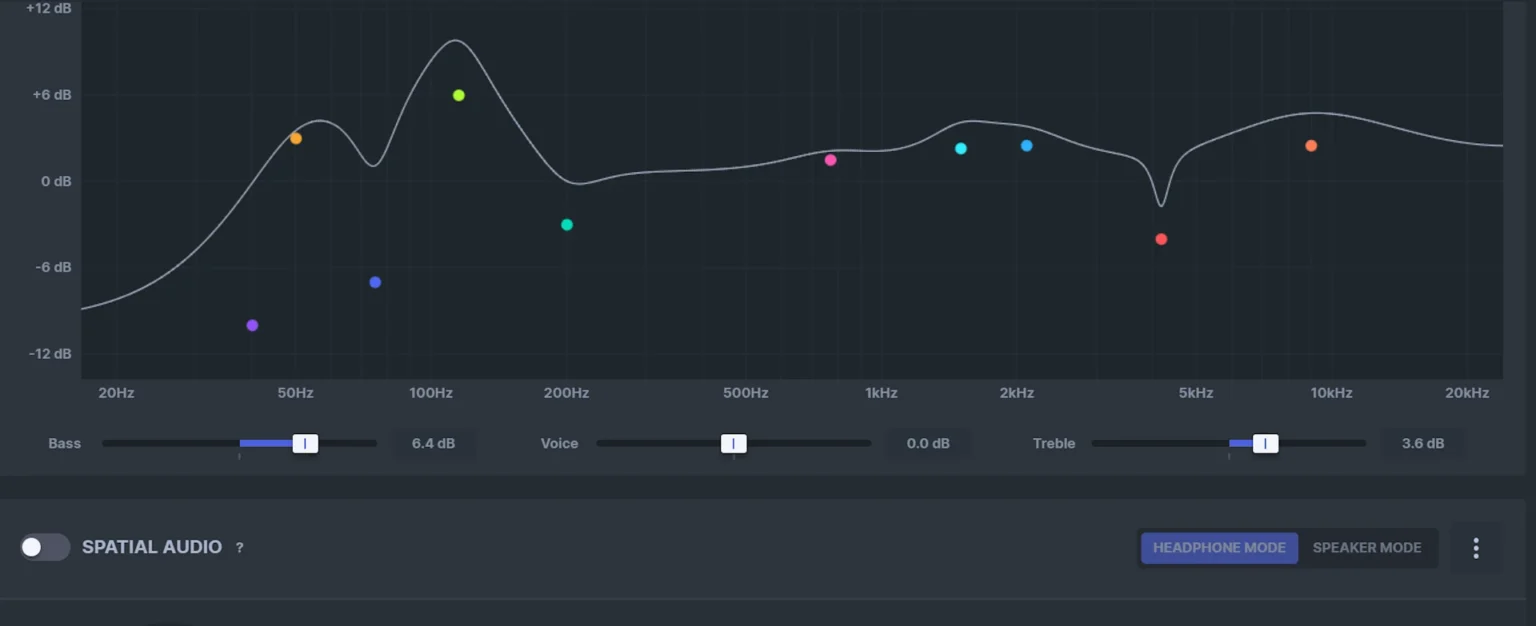Click the Voice slider handle
This screenshot has height=626, width=1536.
pos(734,443)
